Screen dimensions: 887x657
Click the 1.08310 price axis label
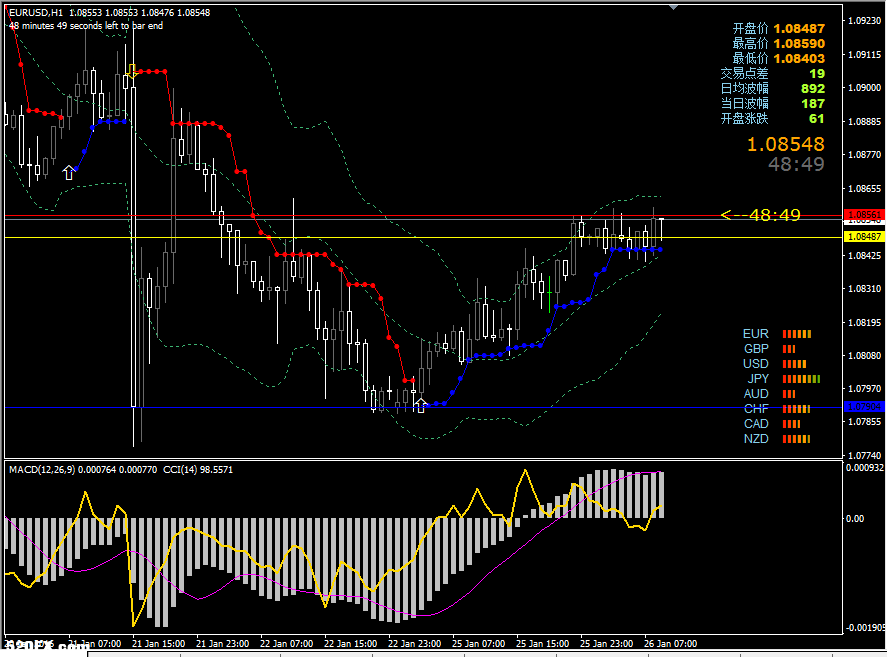click(x=864, y=289)
